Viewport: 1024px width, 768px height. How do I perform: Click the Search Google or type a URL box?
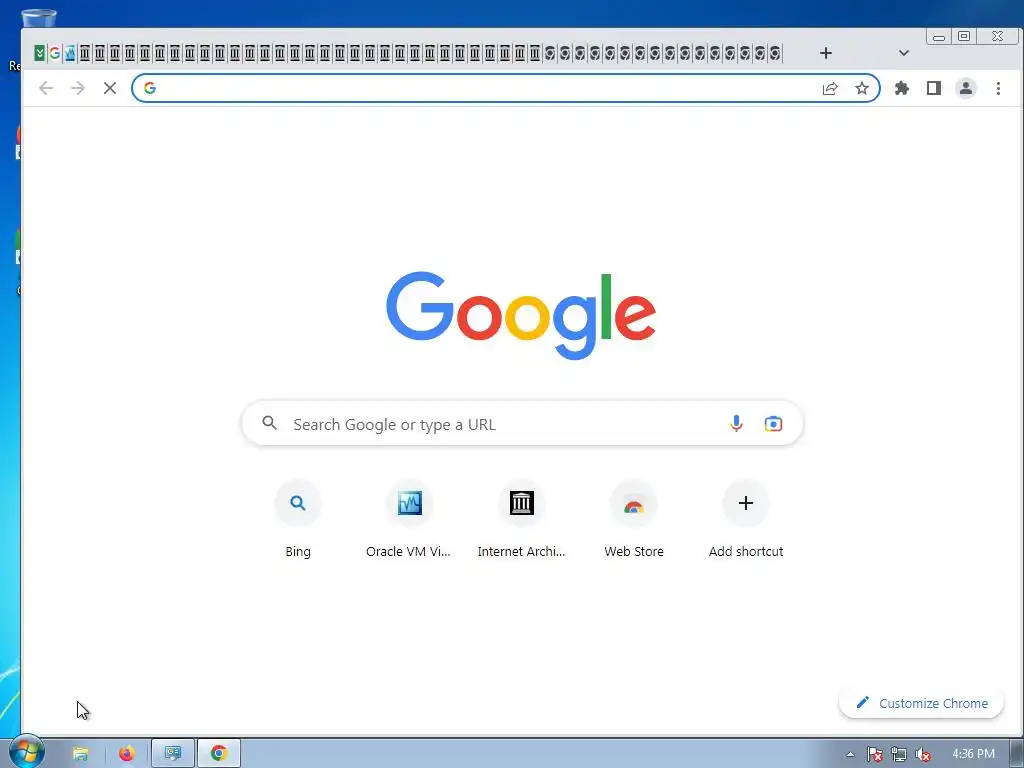point(522,424)
